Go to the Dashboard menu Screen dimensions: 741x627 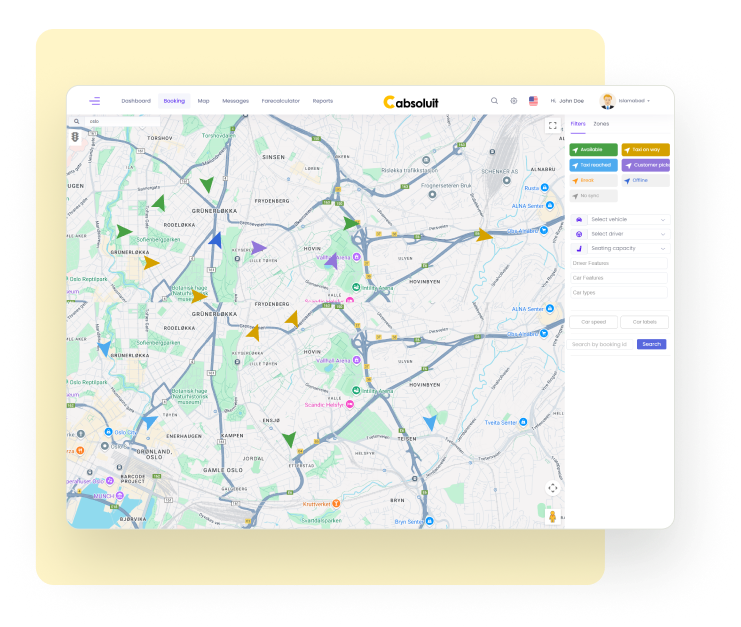(x=136, y=101)
